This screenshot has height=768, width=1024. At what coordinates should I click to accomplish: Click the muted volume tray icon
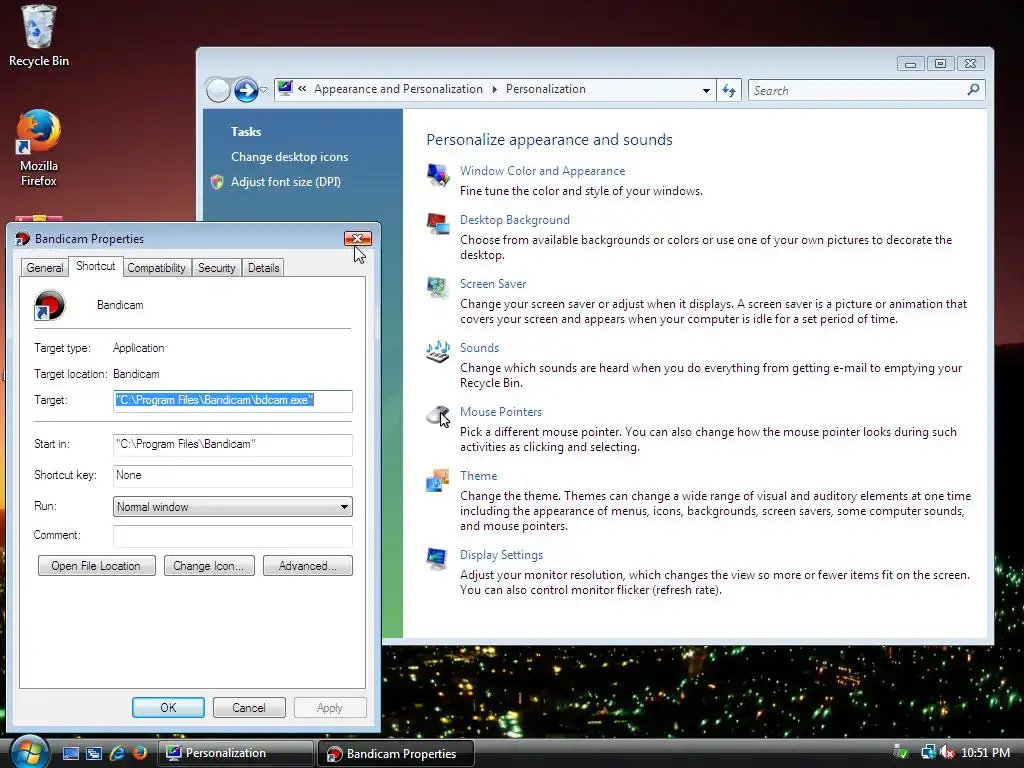(947, 752)
